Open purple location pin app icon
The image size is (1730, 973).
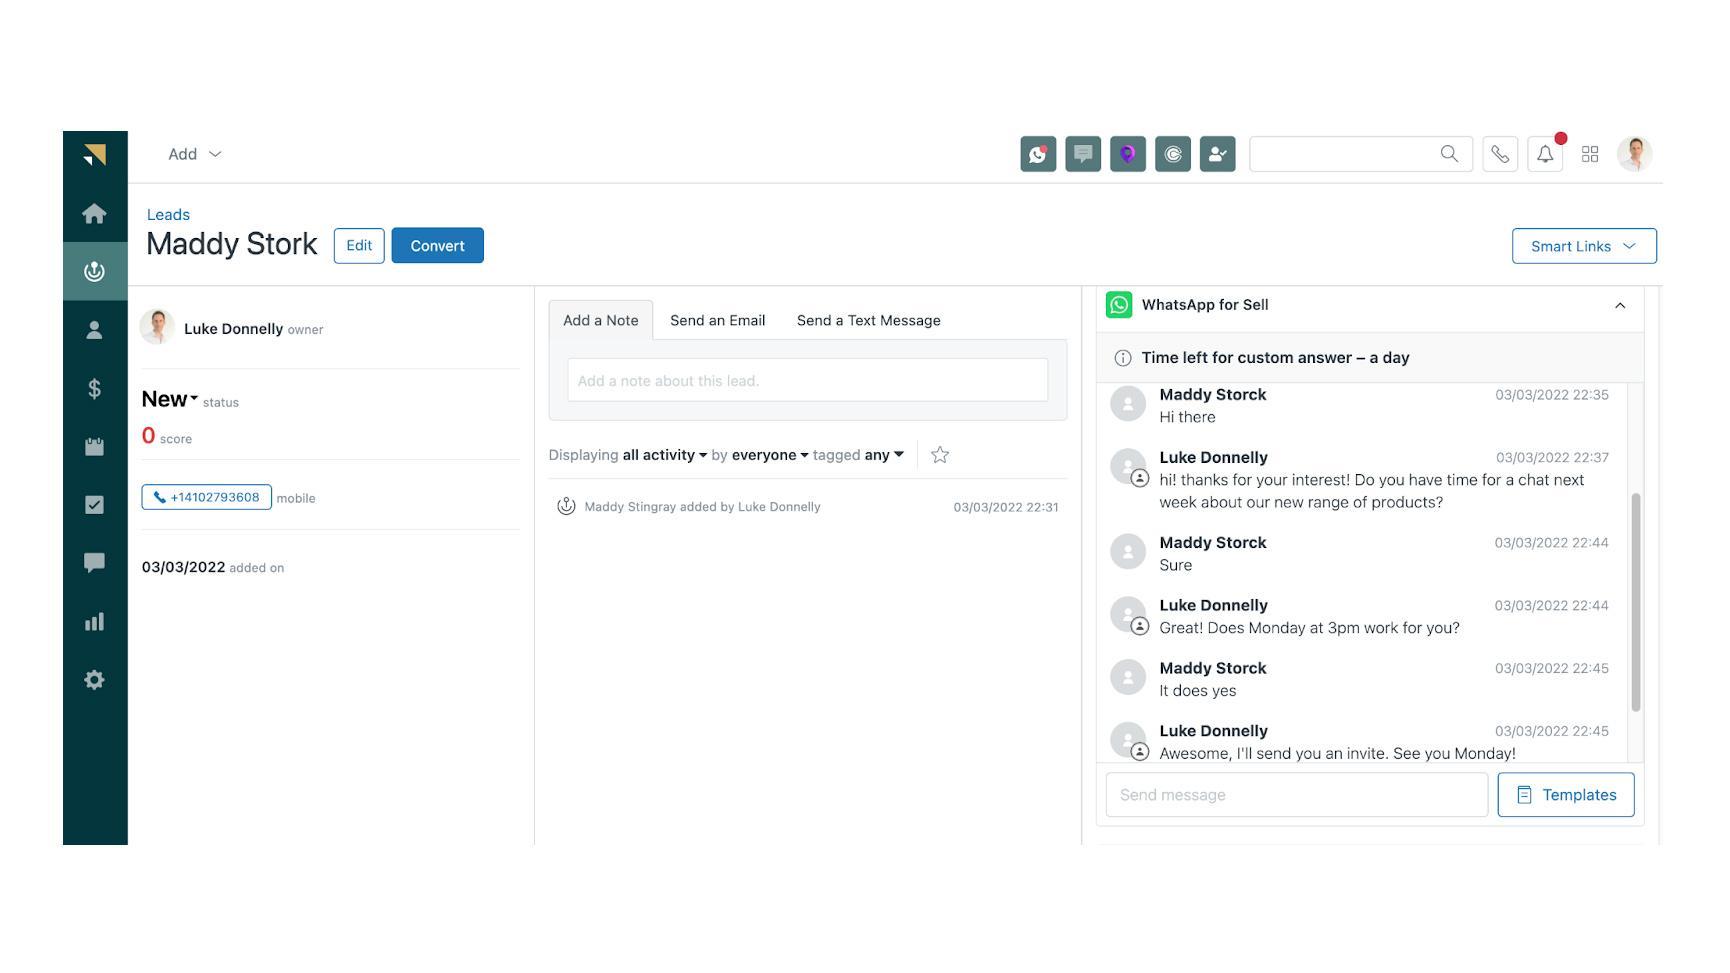1128,154
